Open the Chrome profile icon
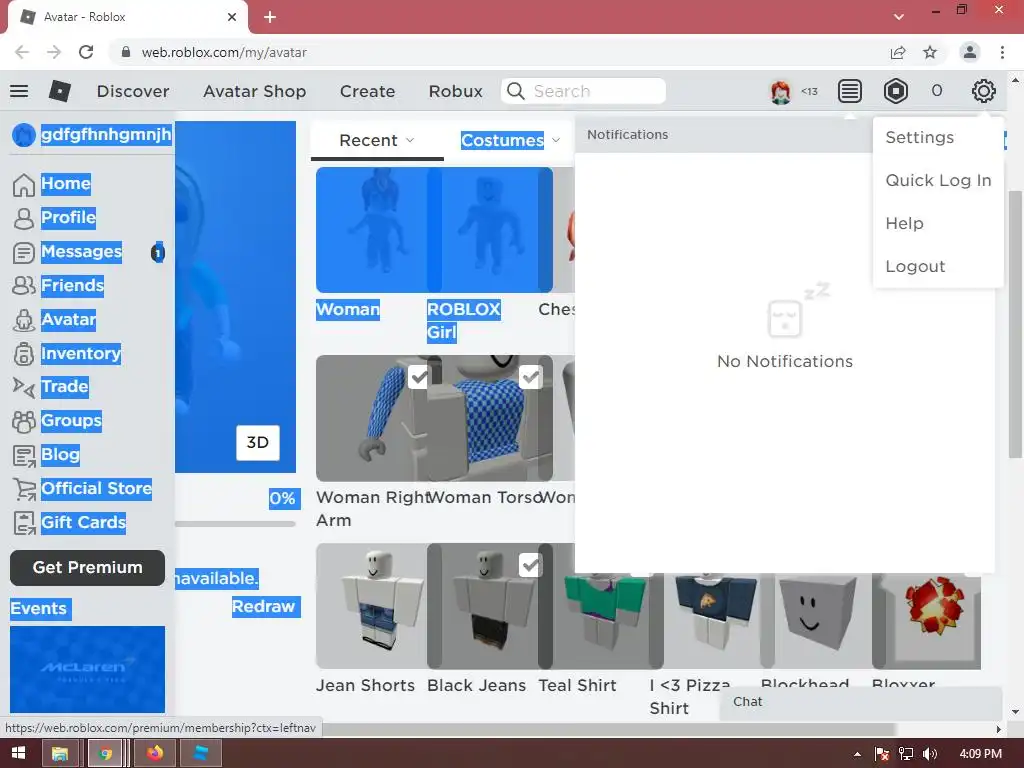This screenshot has height=768, width=1024. click(970, 52)
